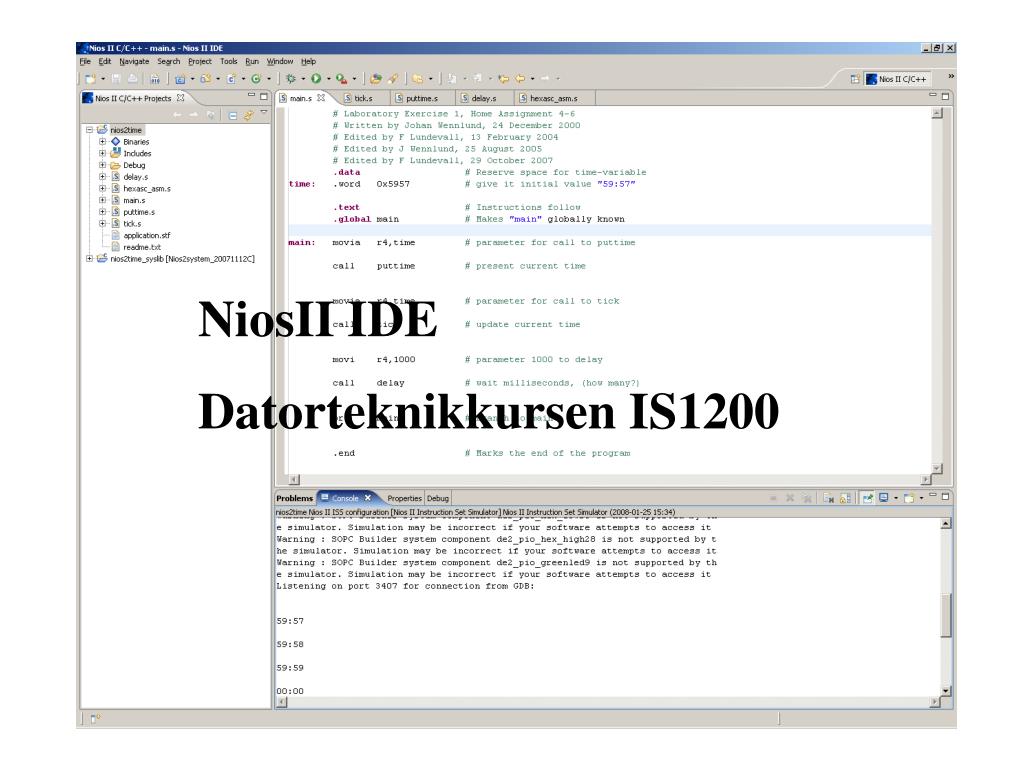The height and width of the screenshot is (768, 1024).
Task: Toggle Pin Console button
Action: (867, 498)
